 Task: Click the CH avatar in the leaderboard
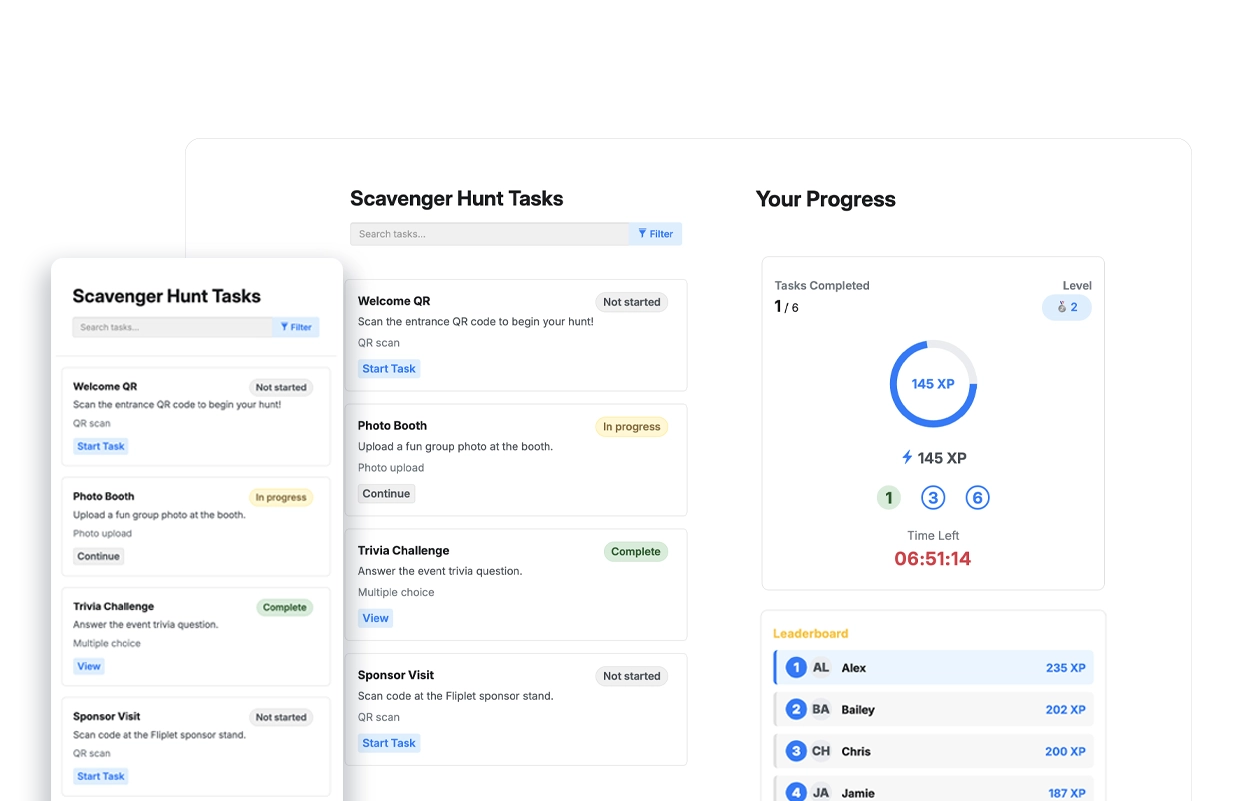pyautogui.click(x=821, y=751)
